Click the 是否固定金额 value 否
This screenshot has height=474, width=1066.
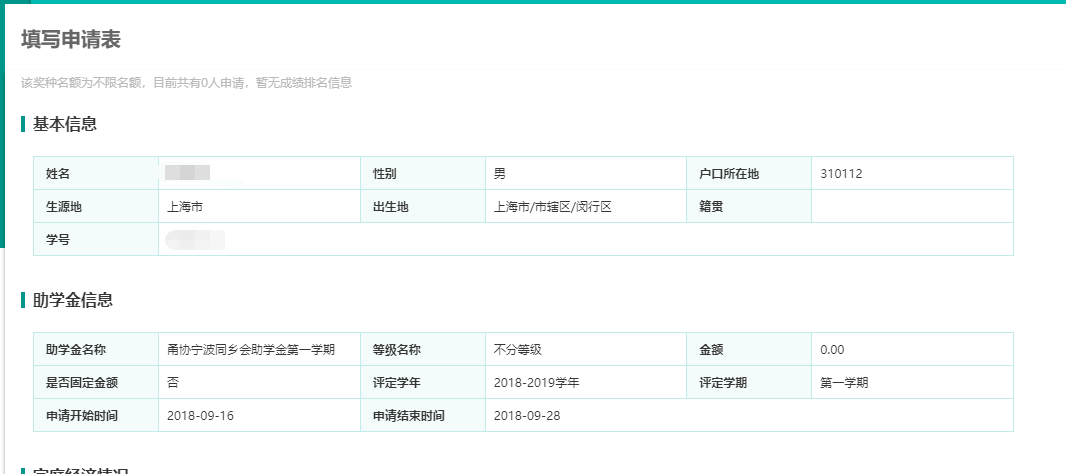173,383
